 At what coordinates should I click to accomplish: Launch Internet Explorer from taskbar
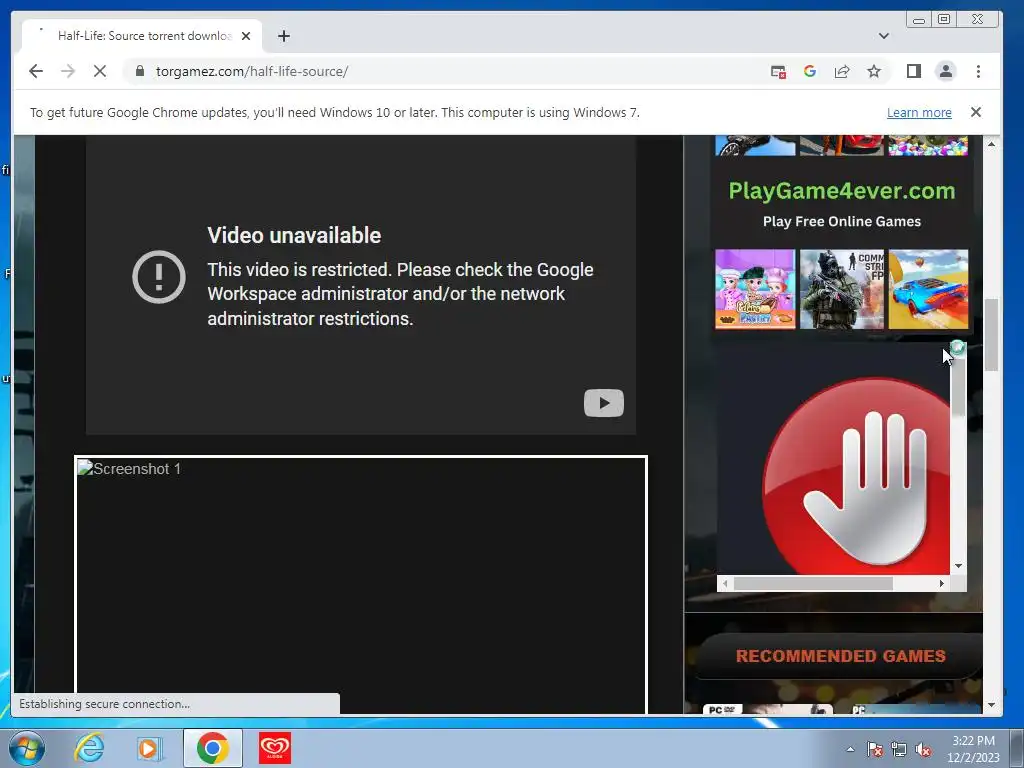coord(89,748)
